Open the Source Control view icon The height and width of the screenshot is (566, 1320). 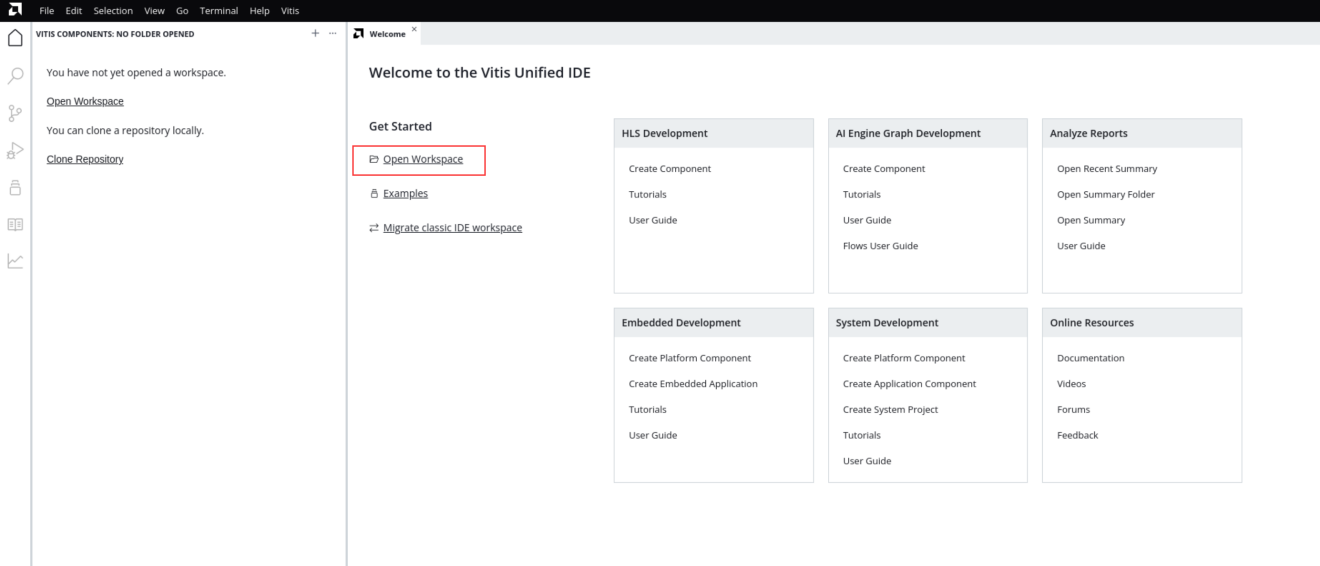point(15,113)
